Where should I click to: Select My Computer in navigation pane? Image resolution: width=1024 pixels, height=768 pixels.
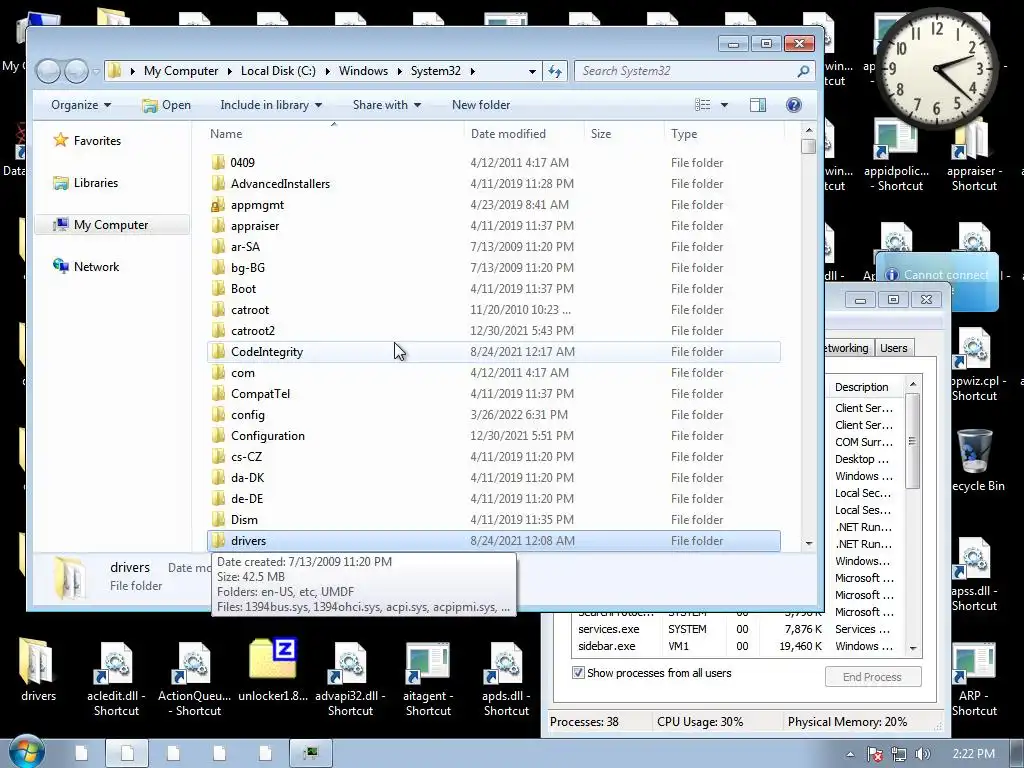click(111, 225)
